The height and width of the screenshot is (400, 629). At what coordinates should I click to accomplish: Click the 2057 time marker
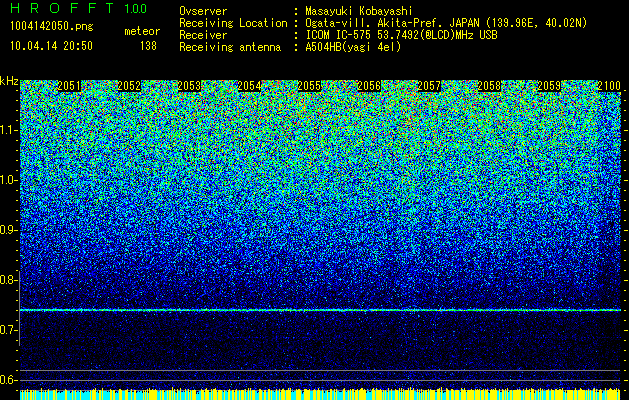click(x=429, y=86)
